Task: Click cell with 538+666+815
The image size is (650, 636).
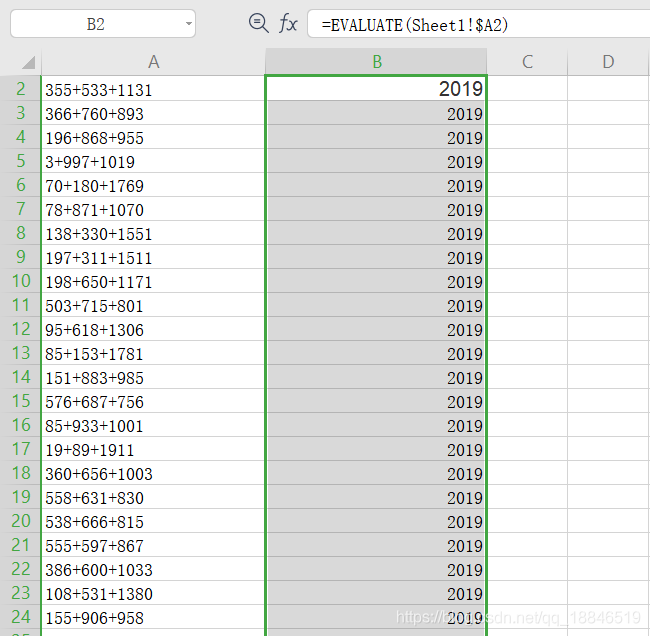Action: pyautogui.click(x=153, y=521)
